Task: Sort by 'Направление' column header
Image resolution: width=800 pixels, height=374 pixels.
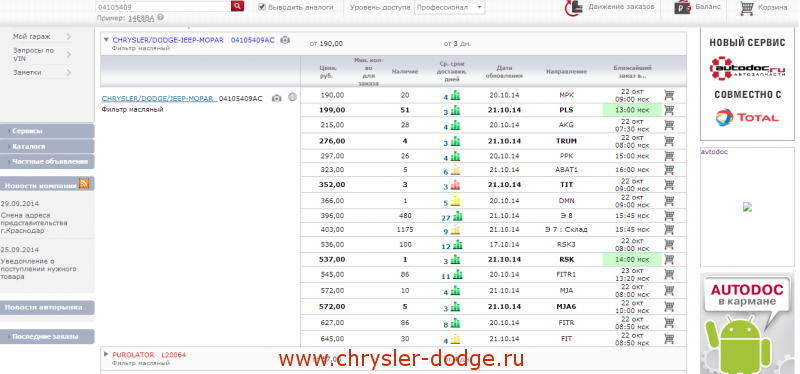Action: pyautogui.click(x=566, y=72)
